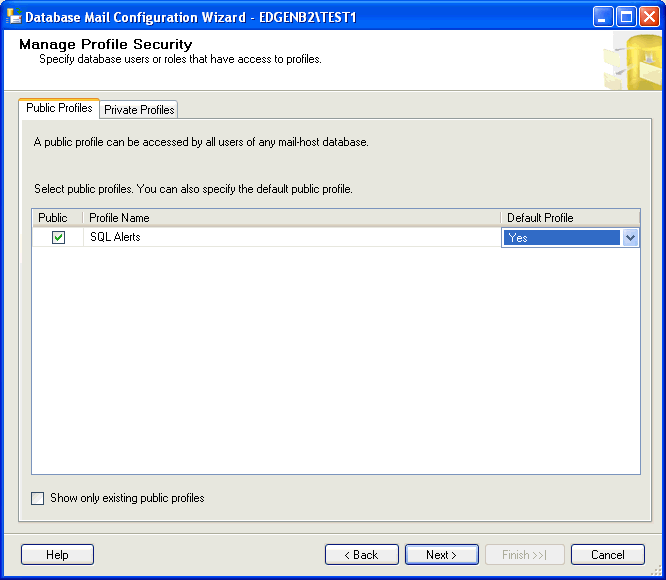
Task: Click the Default Profile column header
Action: click(x=569, y=218)
